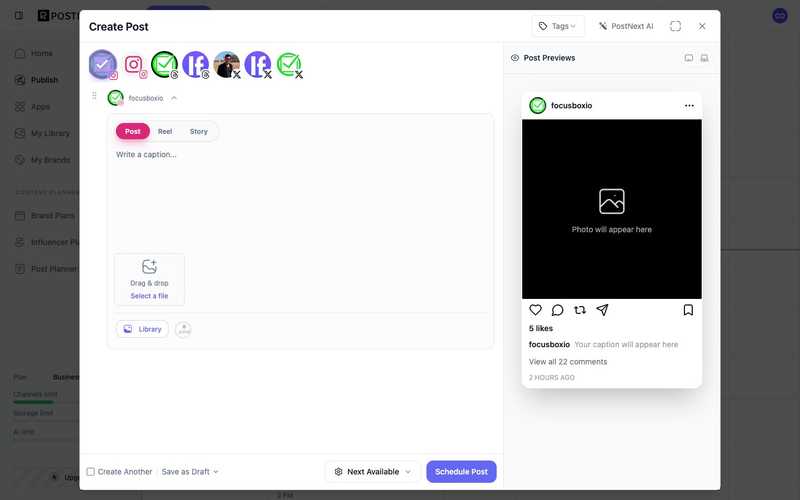800x500 pixels.
Task: Click focusboxio avatar in the editor header
Action: click(x=115, y=98)
